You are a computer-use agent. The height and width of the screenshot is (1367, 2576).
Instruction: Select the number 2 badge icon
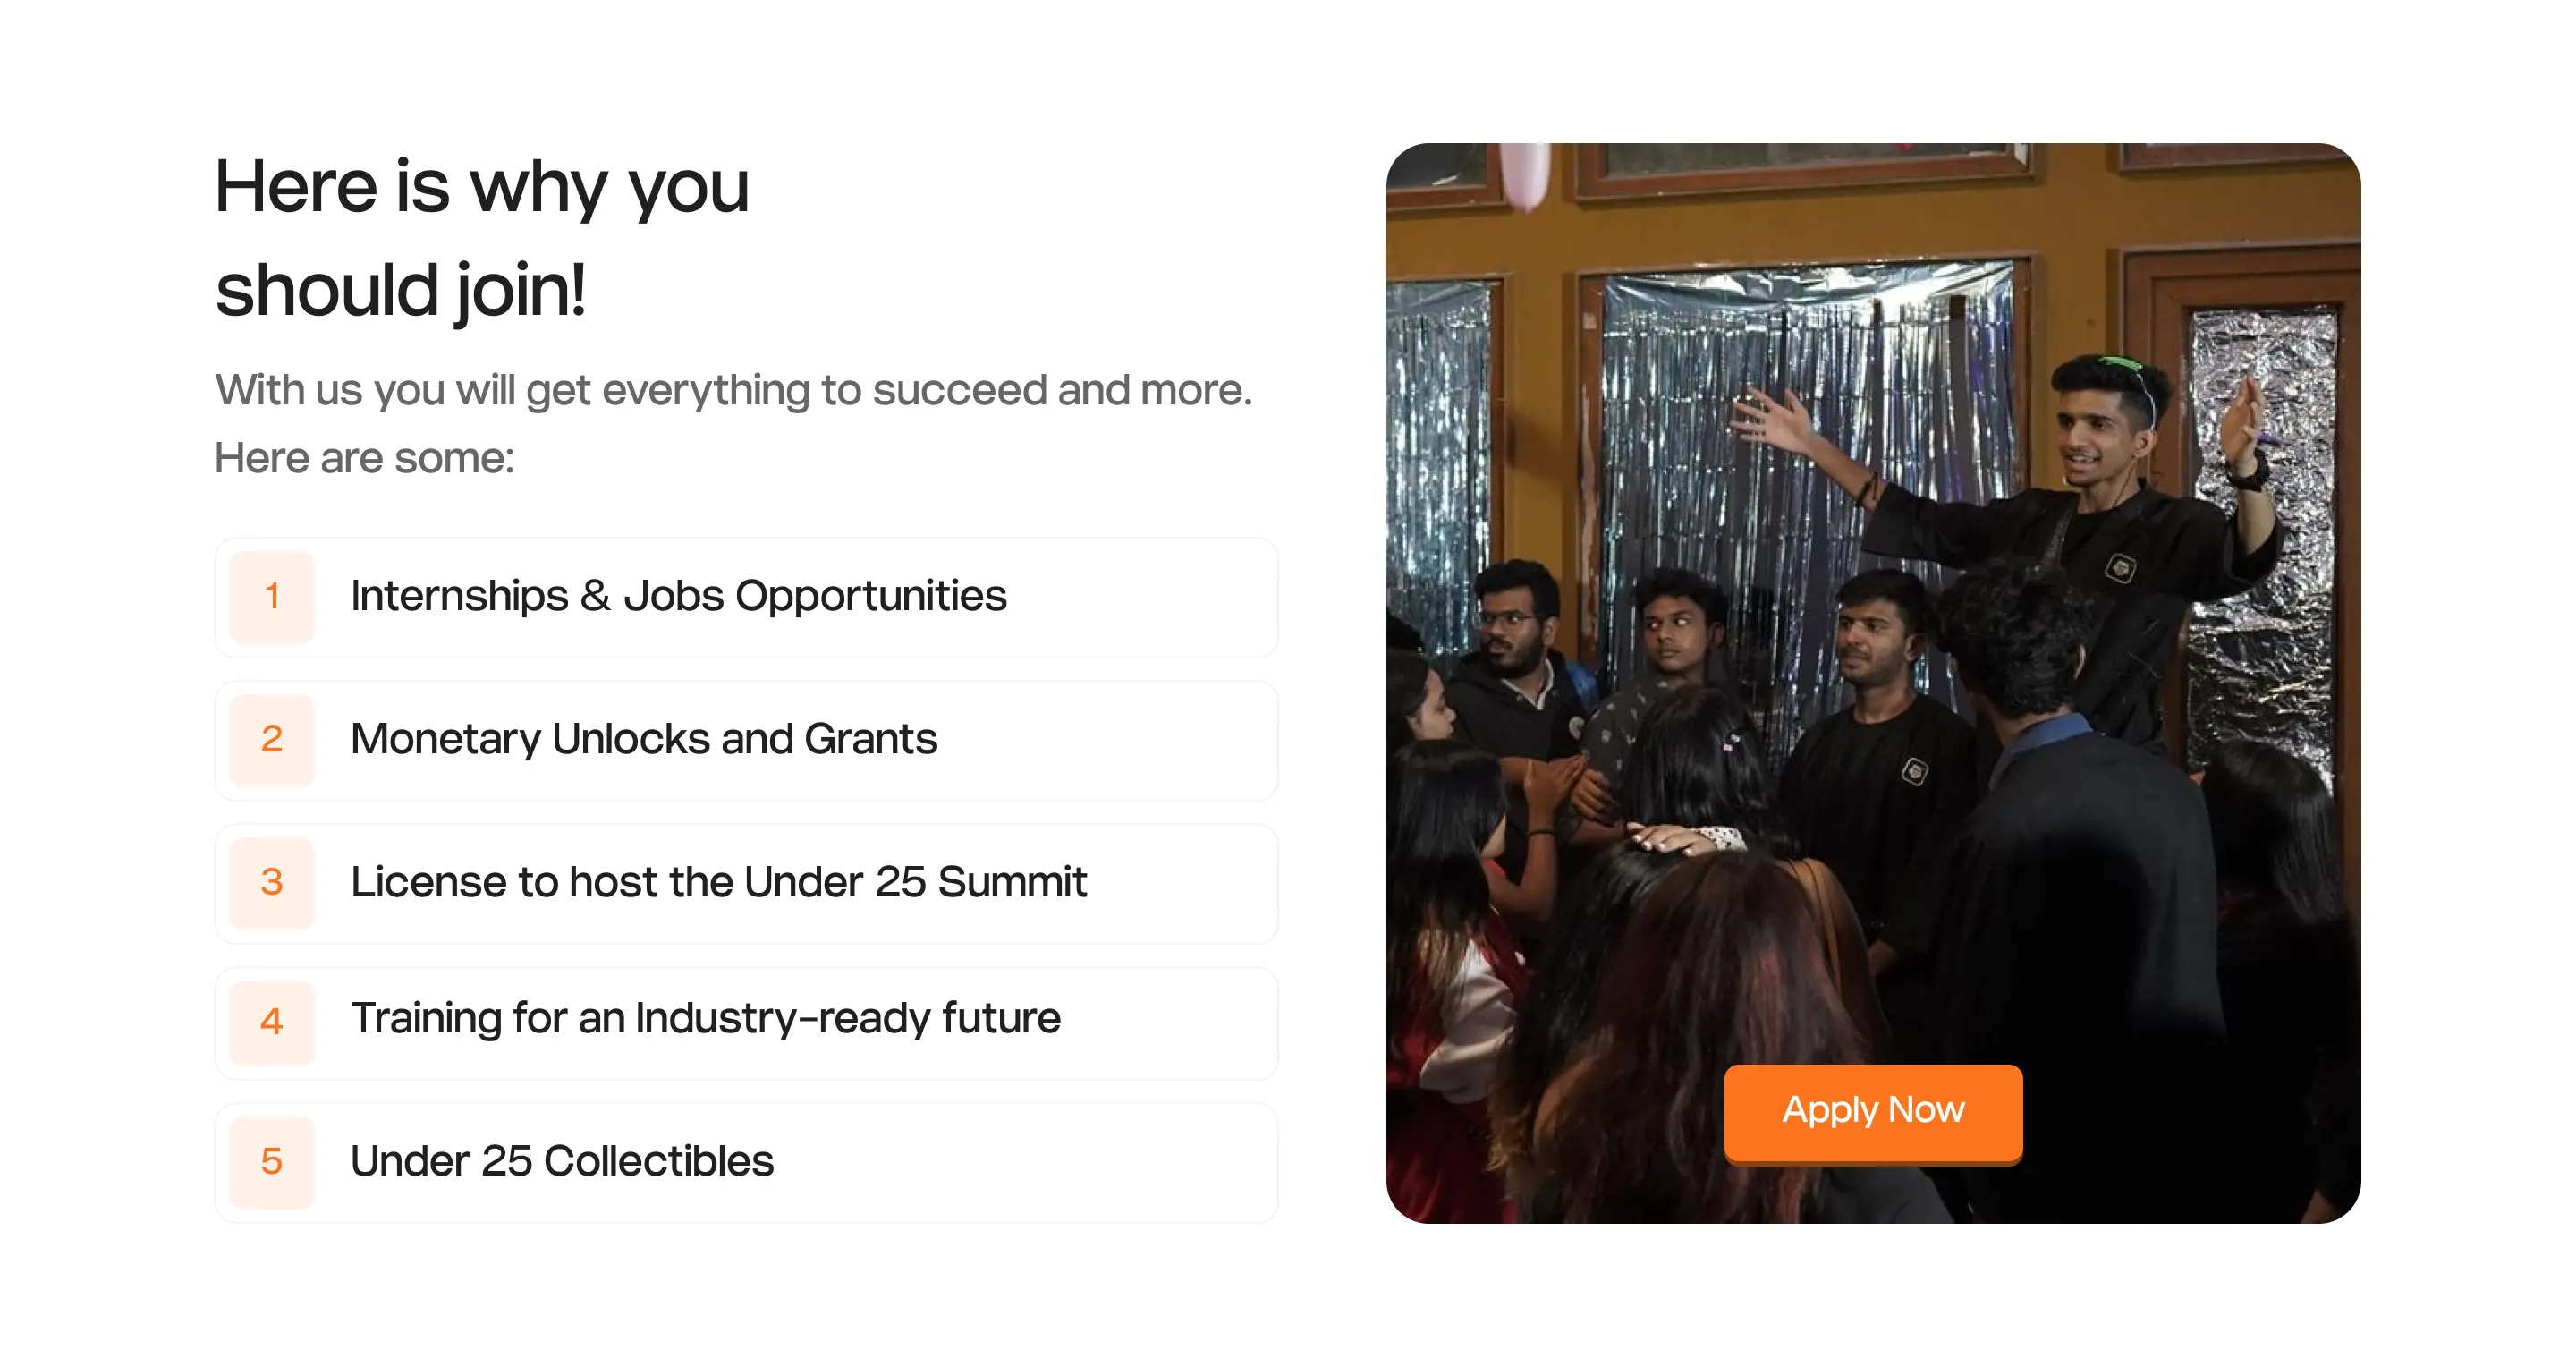(272, 740)
